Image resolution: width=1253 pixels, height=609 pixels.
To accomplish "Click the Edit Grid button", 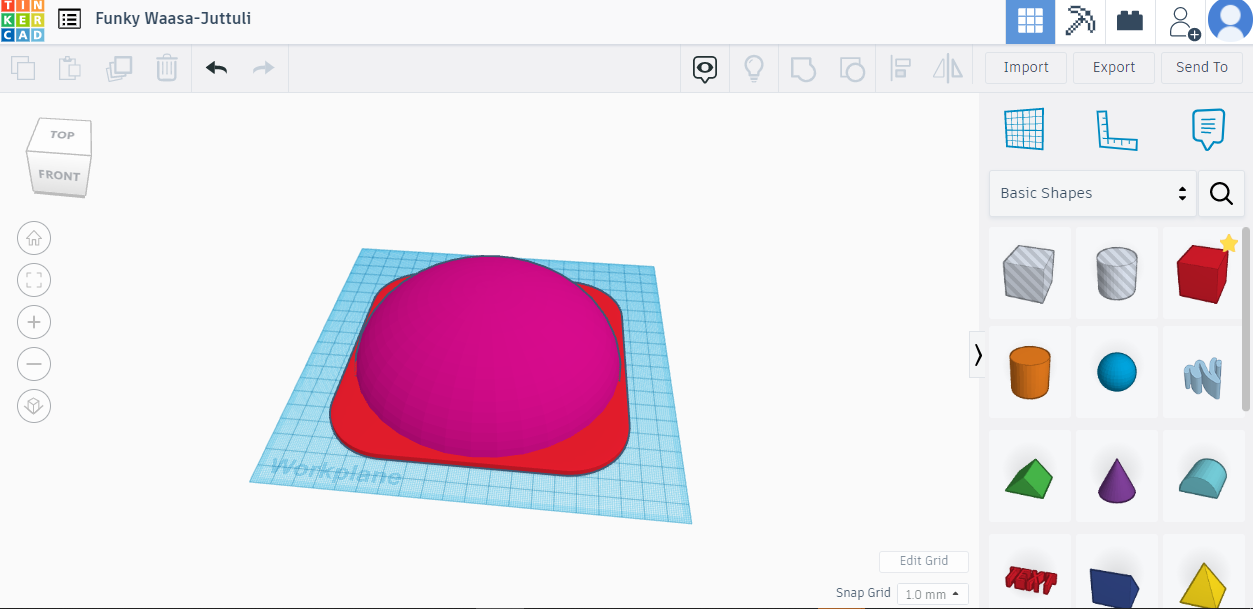I will point(923,561).
